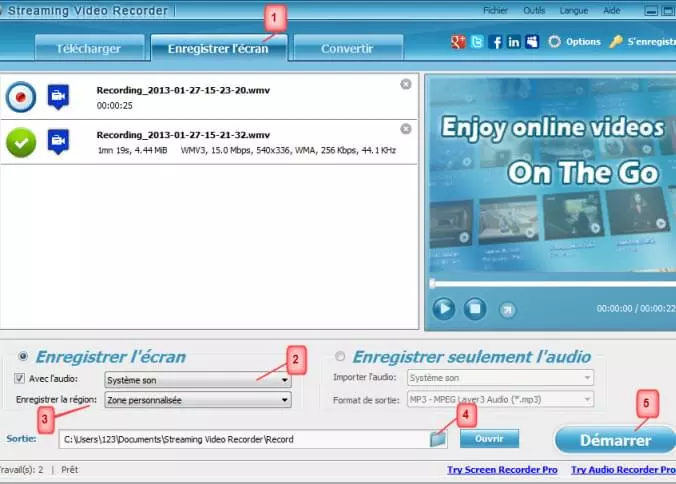Click camera icon for Recording_2013-01-27-15-21-32.wmv
Image resolution: width=676 pixels, height=484 pixels.
pyautogui.click(x=58, y=141)
